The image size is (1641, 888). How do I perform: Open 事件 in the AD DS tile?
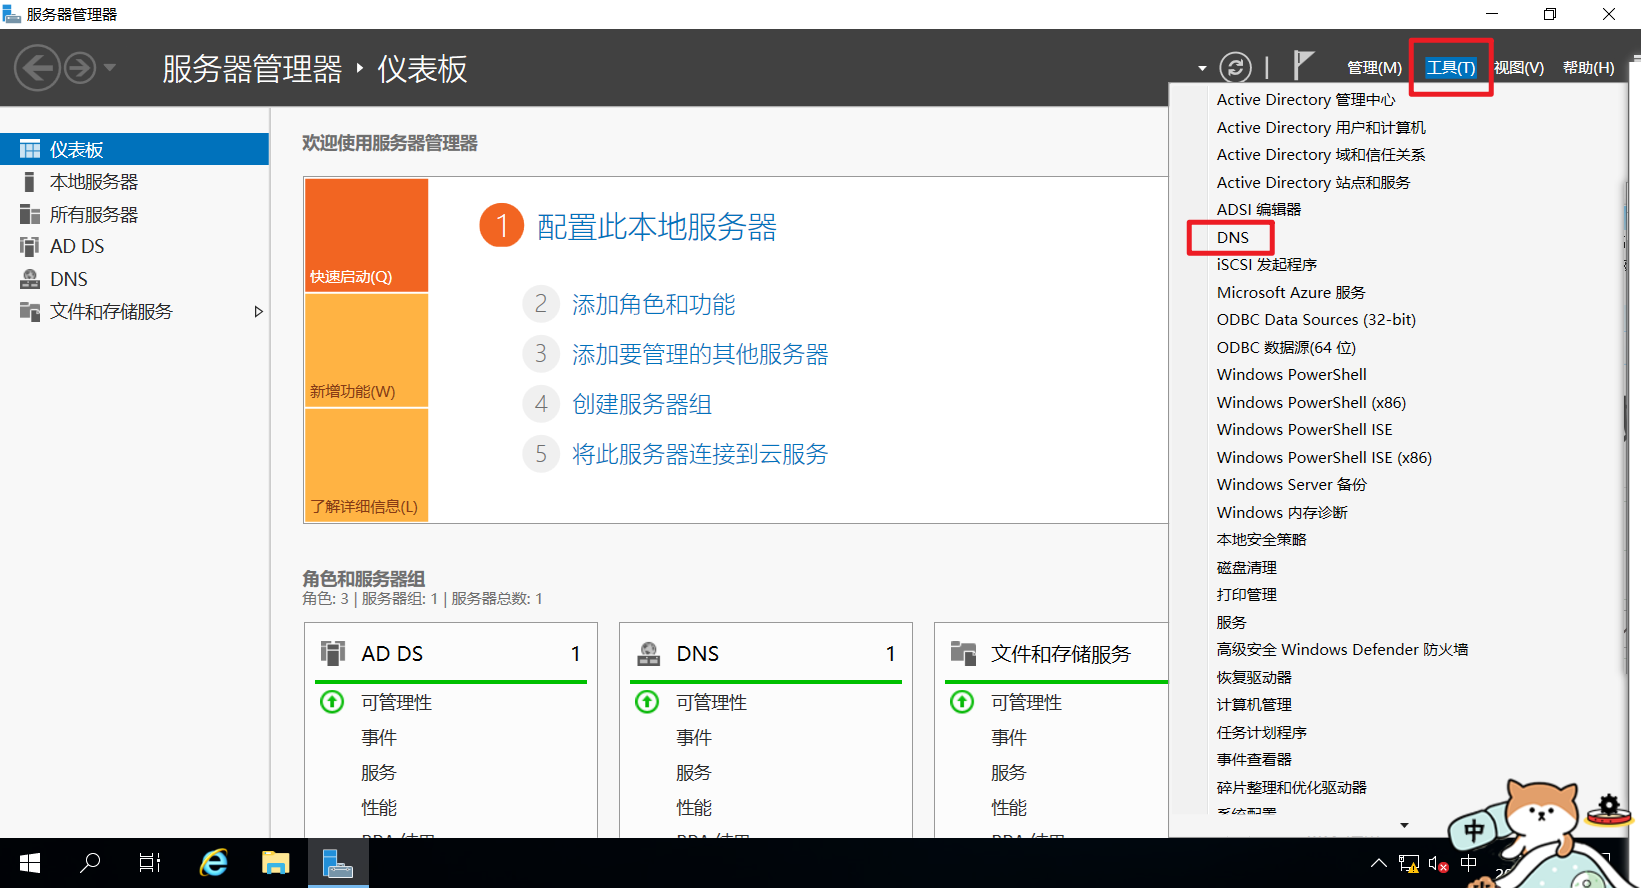379,737
